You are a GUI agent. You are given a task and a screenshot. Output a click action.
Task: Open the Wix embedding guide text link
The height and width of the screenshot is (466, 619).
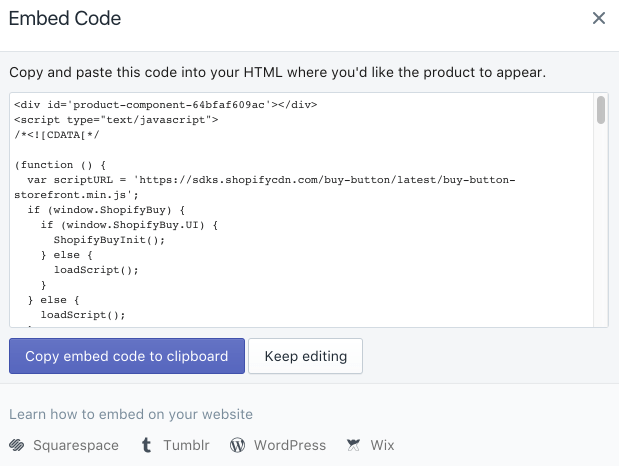382,445
